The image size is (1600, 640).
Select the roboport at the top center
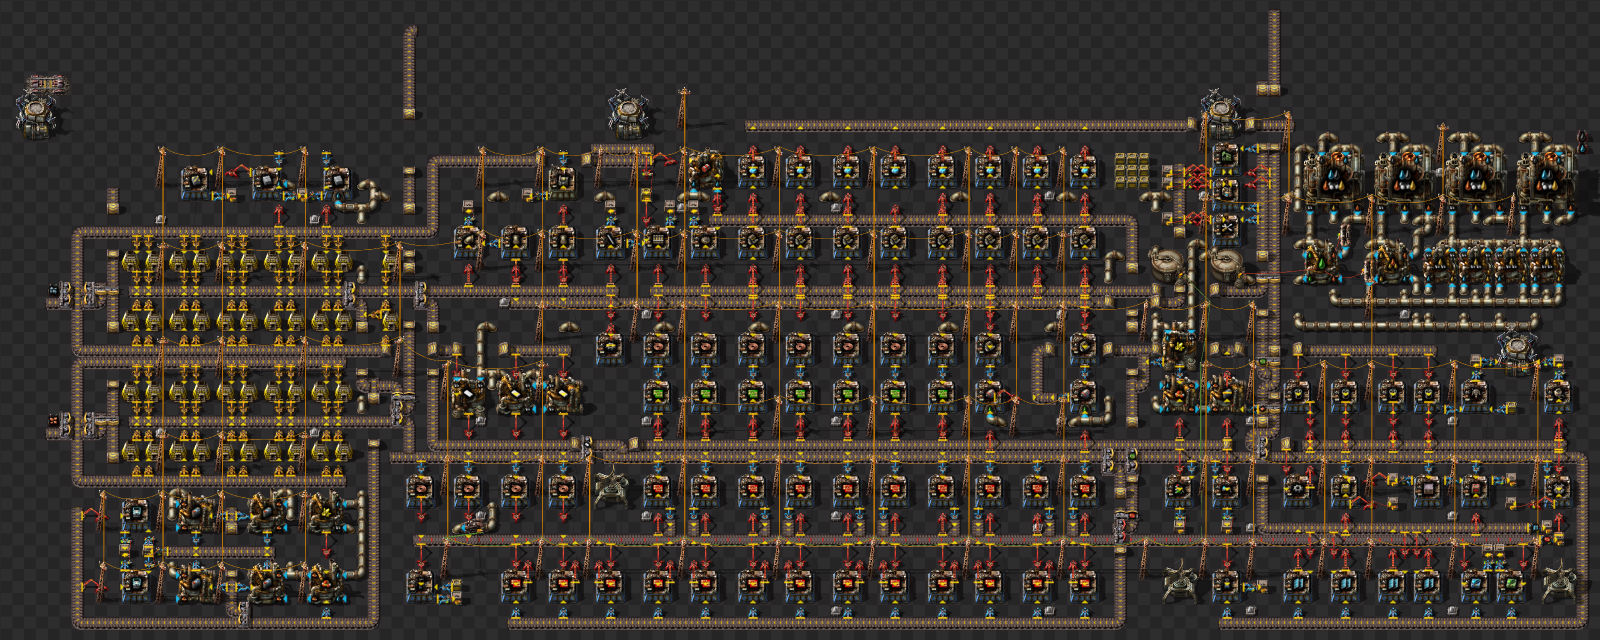[x=629, y=114]
